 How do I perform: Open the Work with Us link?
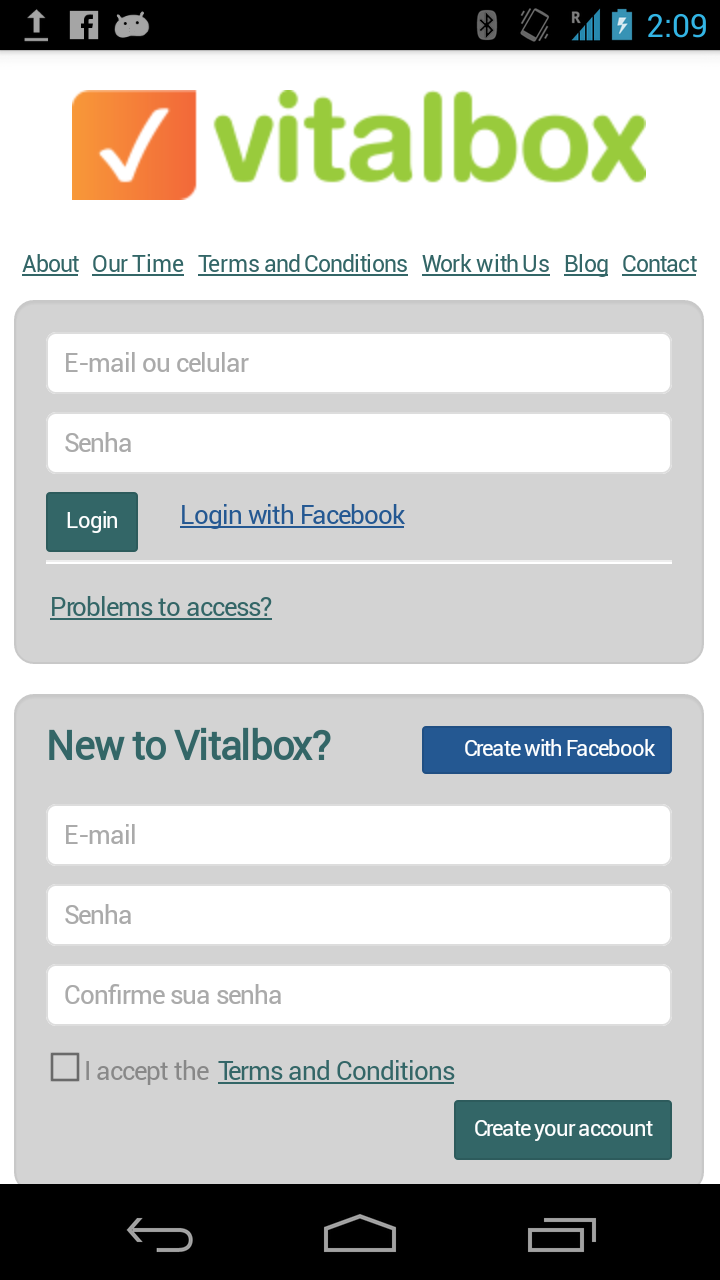tap(486, 264)
